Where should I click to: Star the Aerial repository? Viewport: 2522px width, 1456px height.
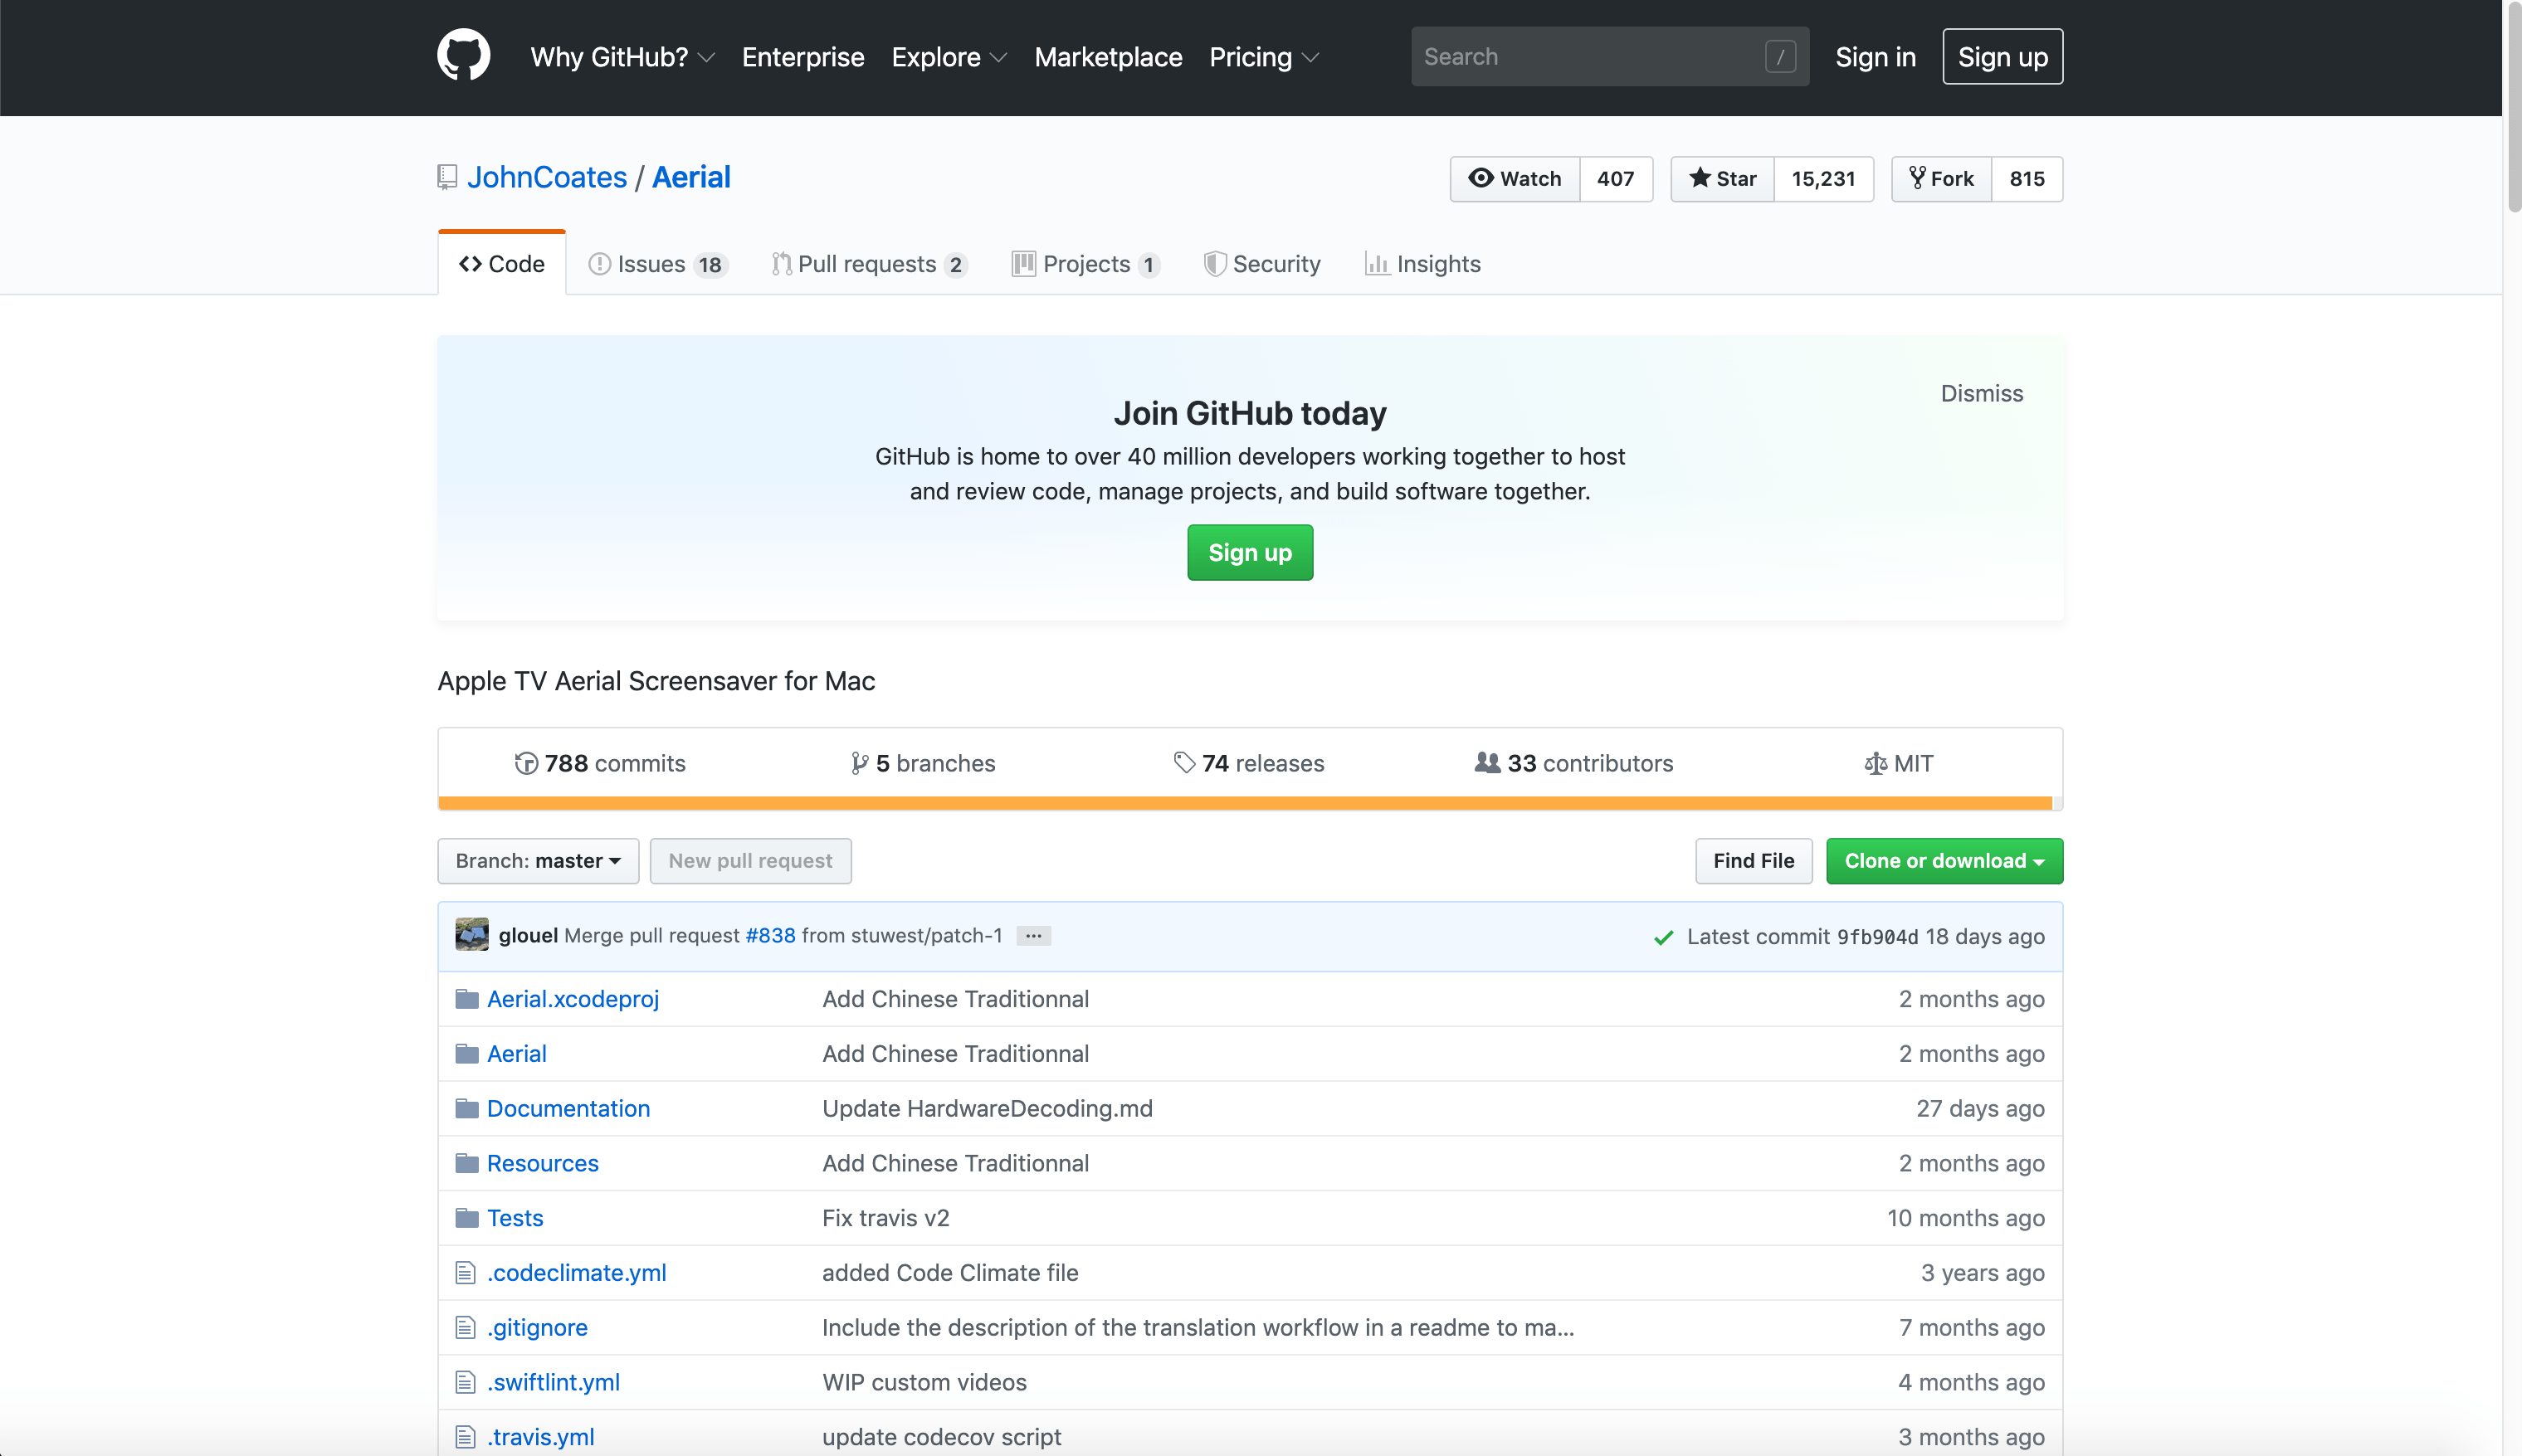tap(1722, 179)
